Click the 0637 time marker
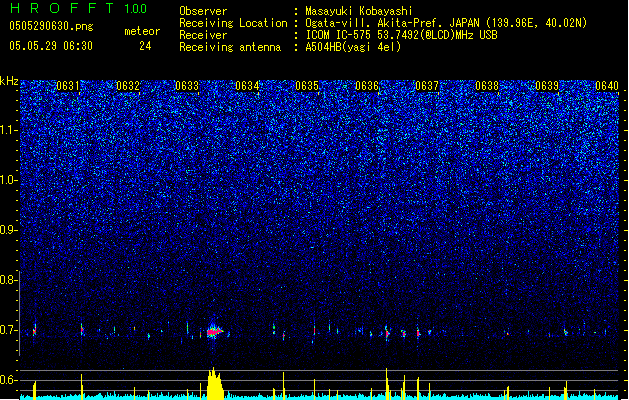Screen dimensions: 629x400 pyautogui.click(x=427, y=86)
